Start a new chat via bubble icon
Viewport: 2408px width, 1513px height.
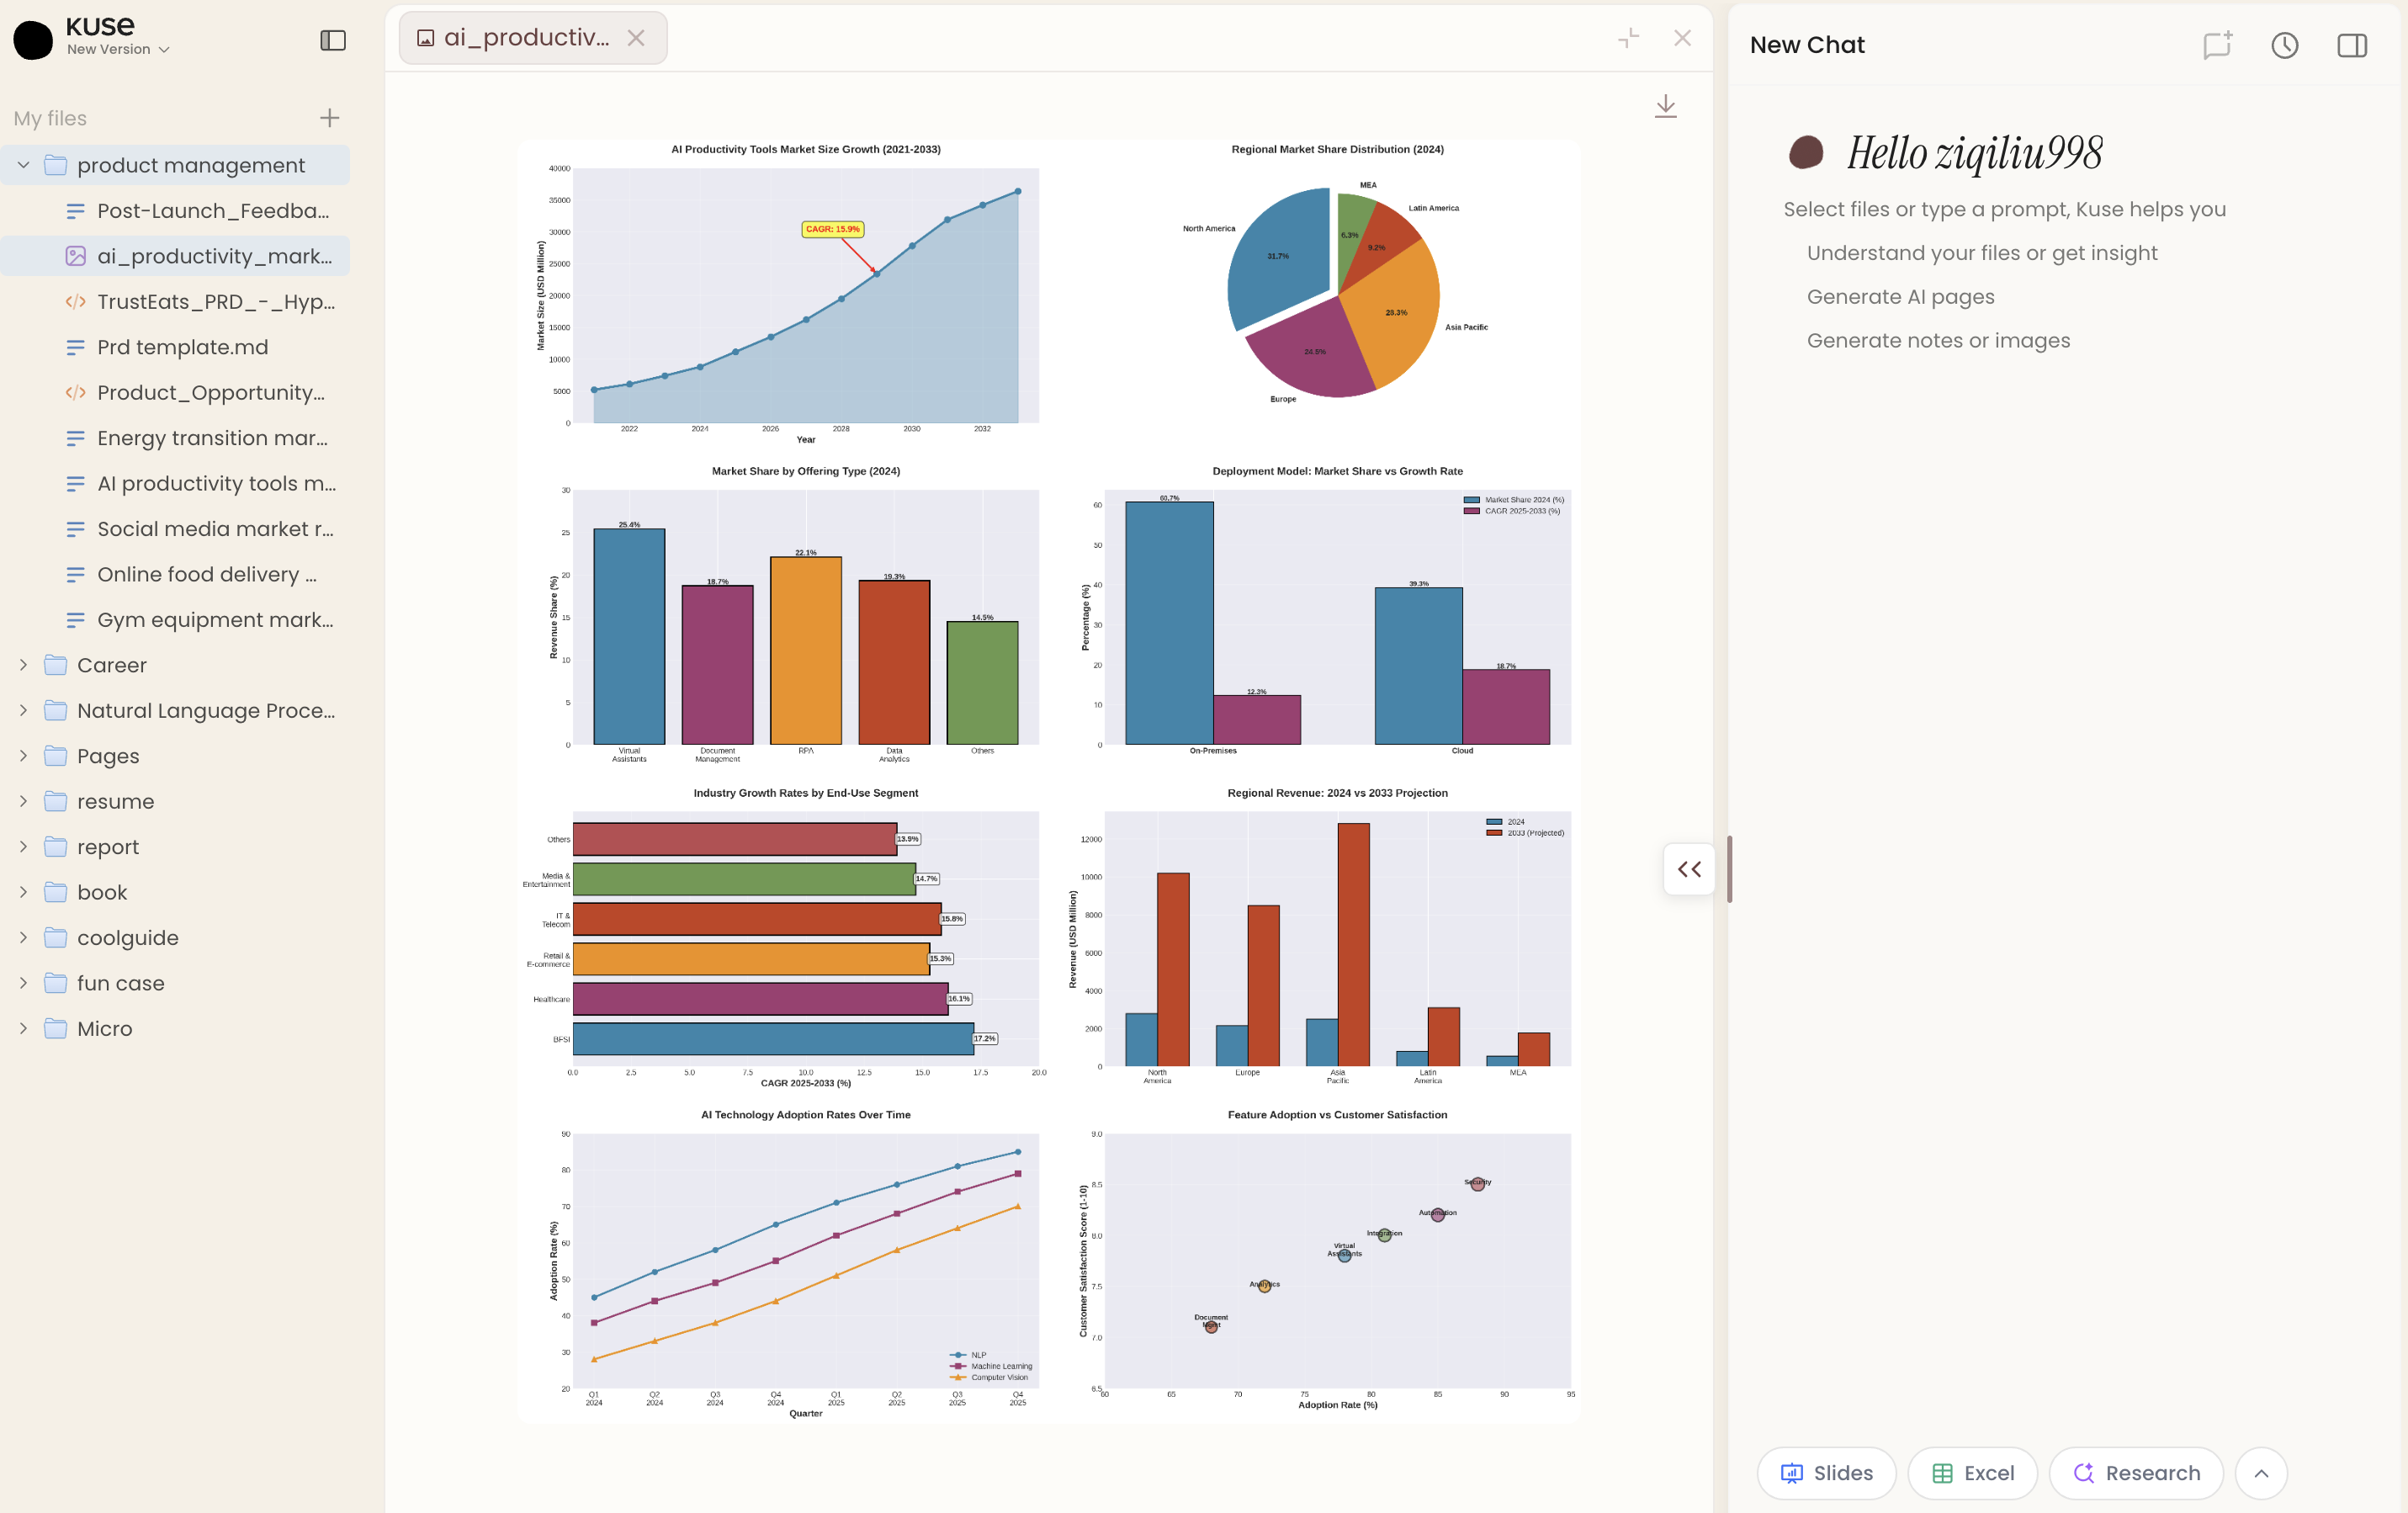point(2216,45)
